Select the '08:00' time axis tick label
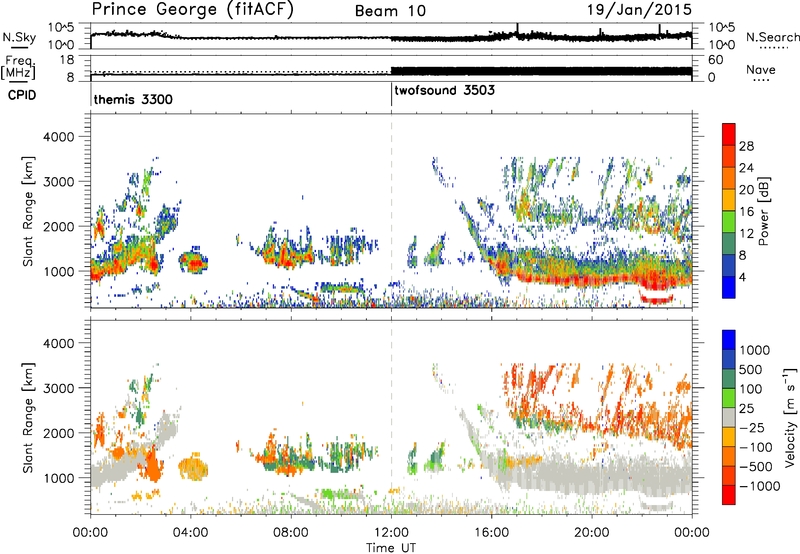Screen dimensions: 800x554 pyautogui.click(x=291, y=533)
